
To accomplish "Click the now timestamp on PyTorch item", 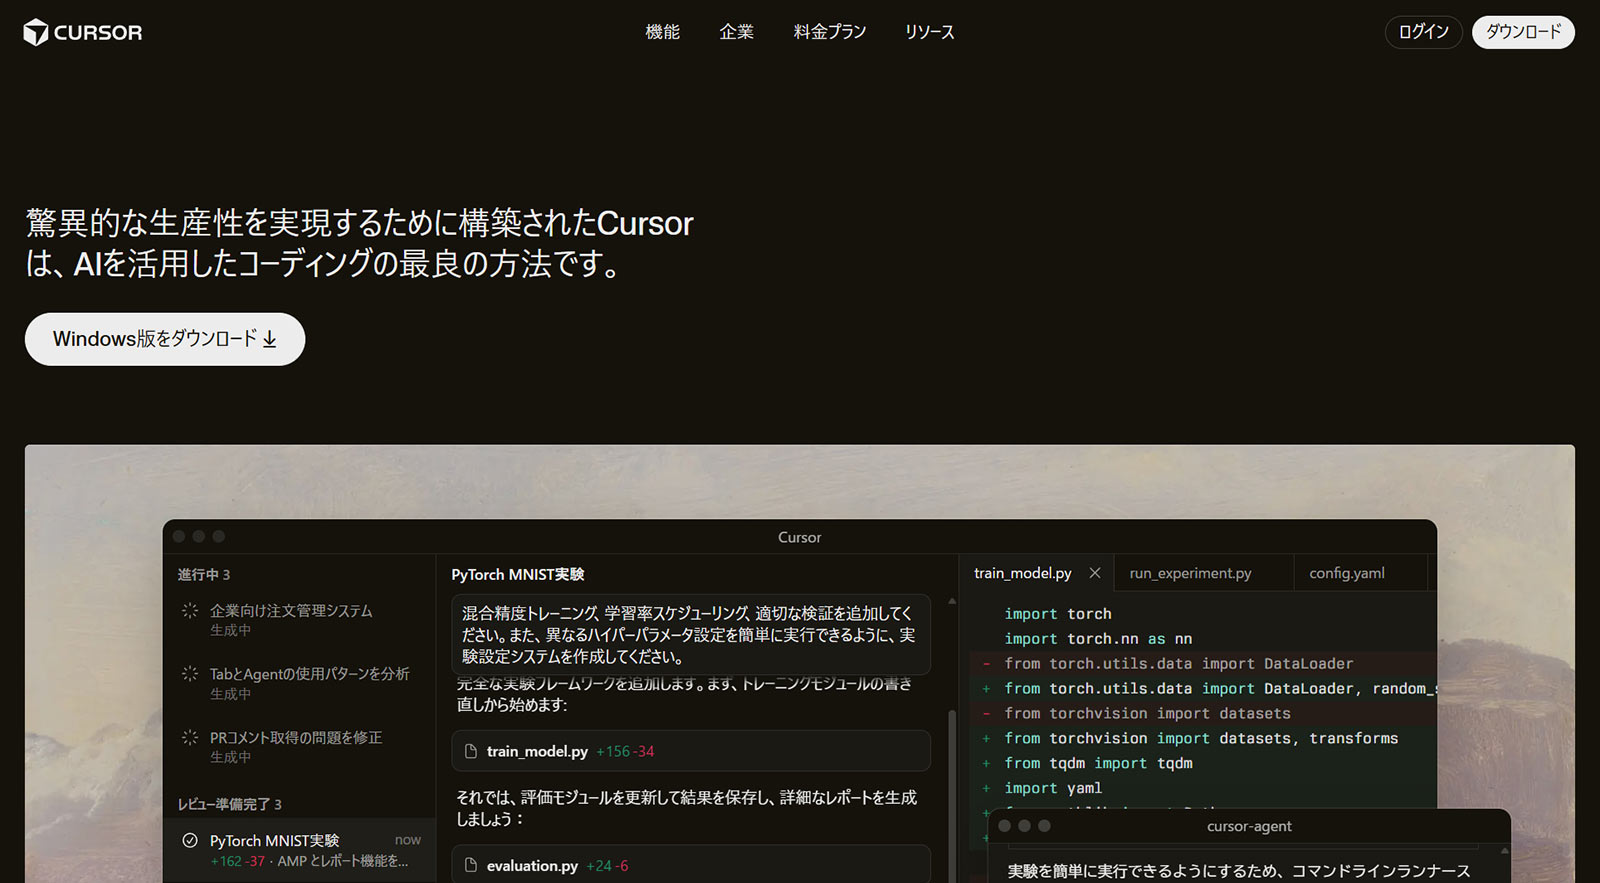I will point(407,840).
